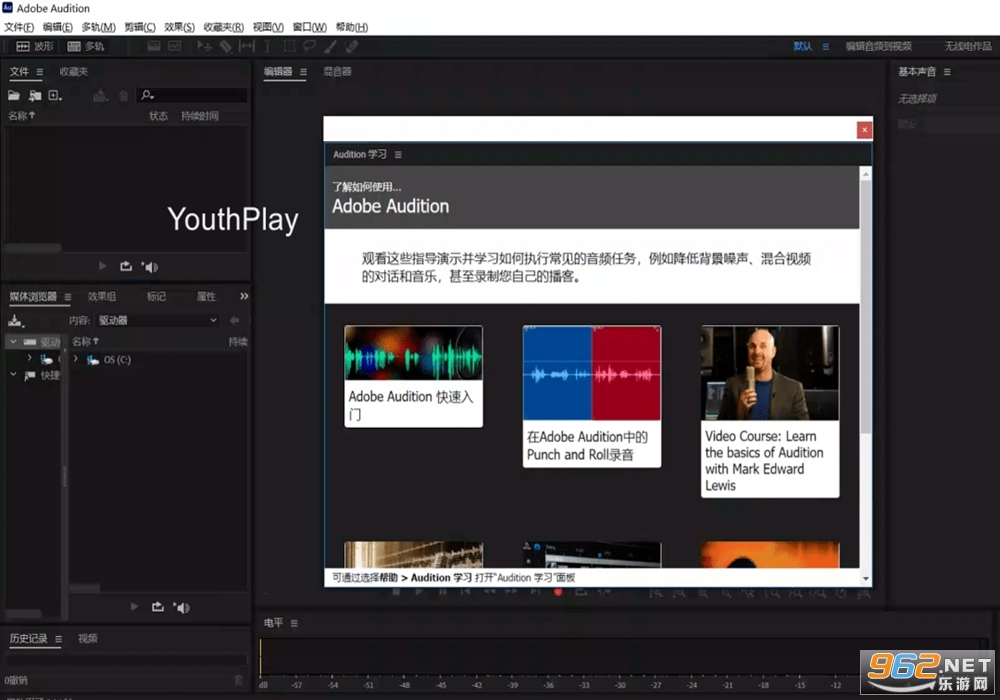Open the 历史记录 panel menu icon
This screenshot has height=700, width=1000.
[x=59, y=639]
